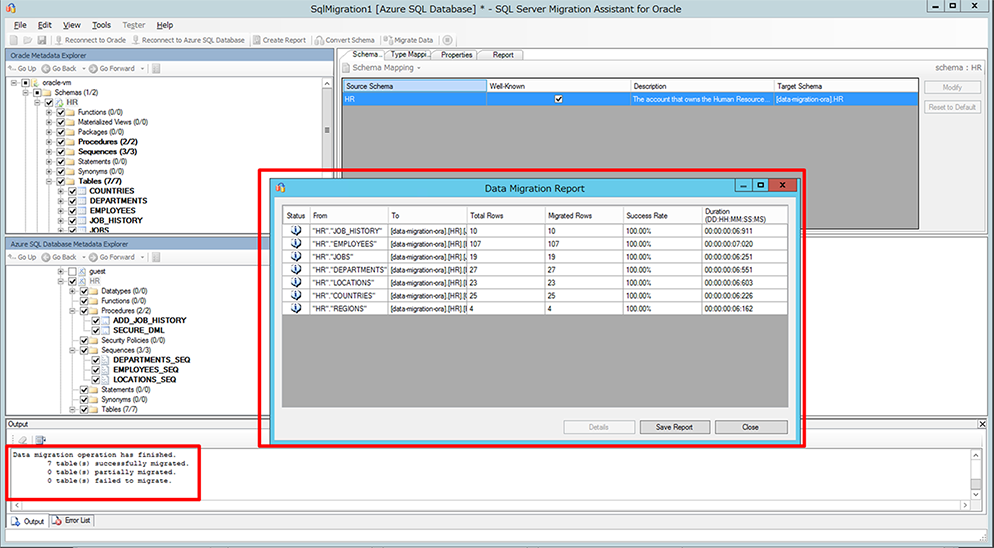
Task: Click the JOB_HISTORY row status info icon
Action: [295, 230]
